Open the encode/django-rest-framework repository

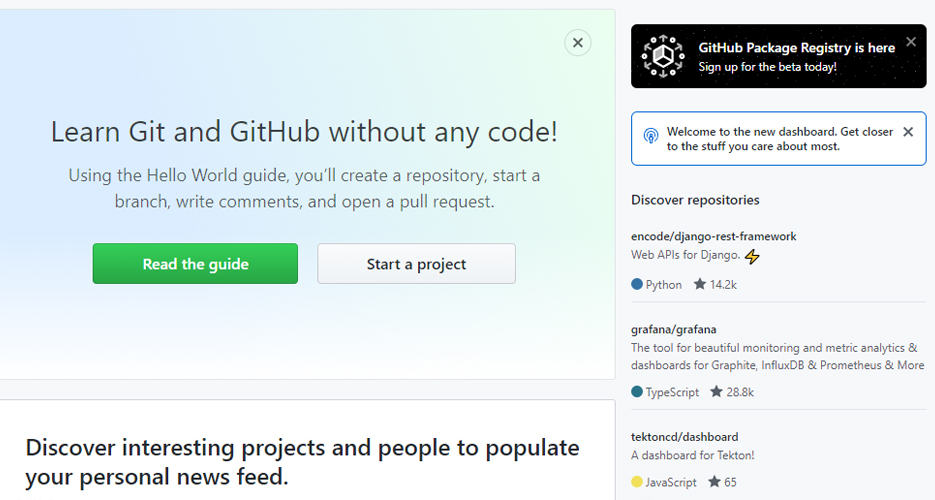click(x=713, y=236)
